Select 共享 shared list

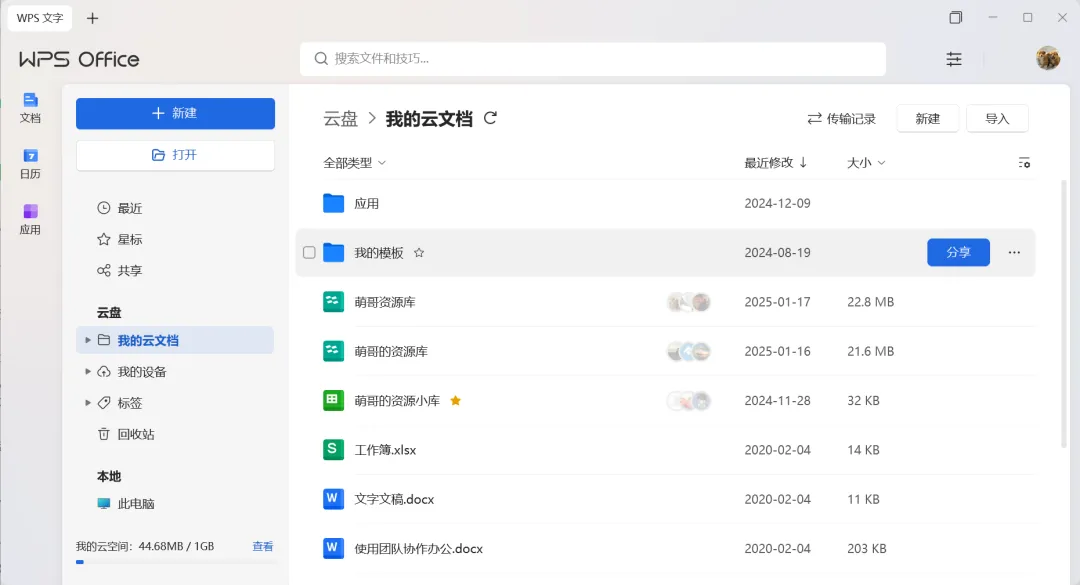pyautogui.click(x=120, y=270)
